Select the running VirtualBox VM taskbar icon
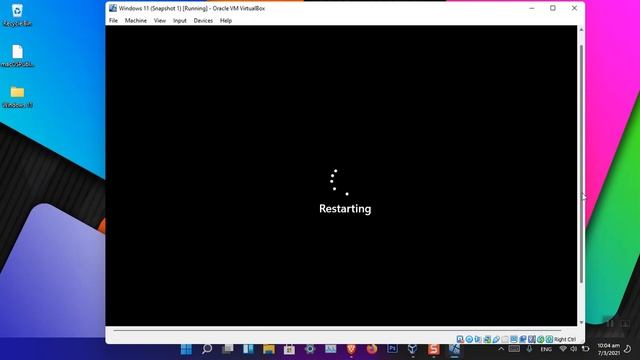640x360 pixels. coord(454,349)
